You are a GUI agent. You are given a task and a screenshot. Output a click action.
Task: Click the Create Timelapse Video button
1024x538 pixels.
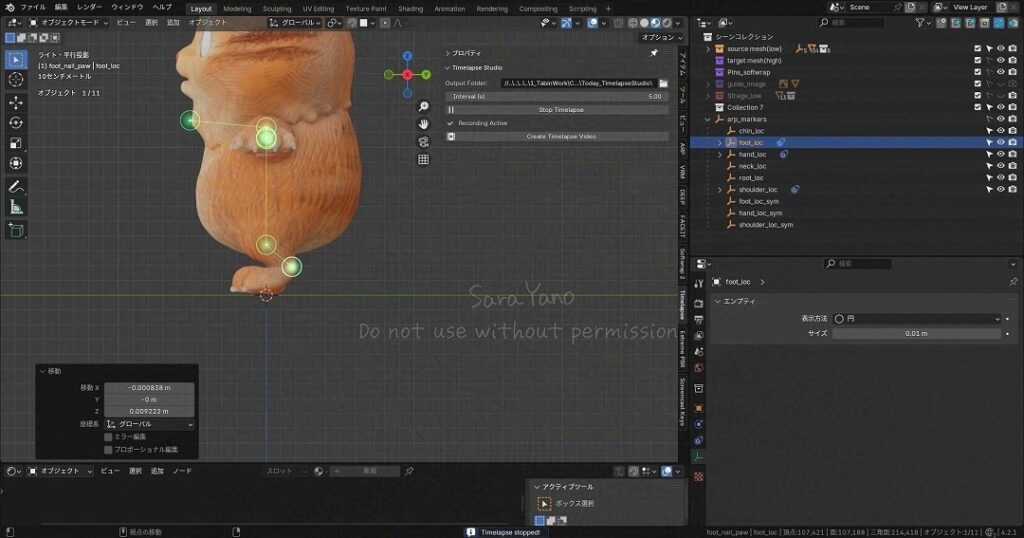560,136
